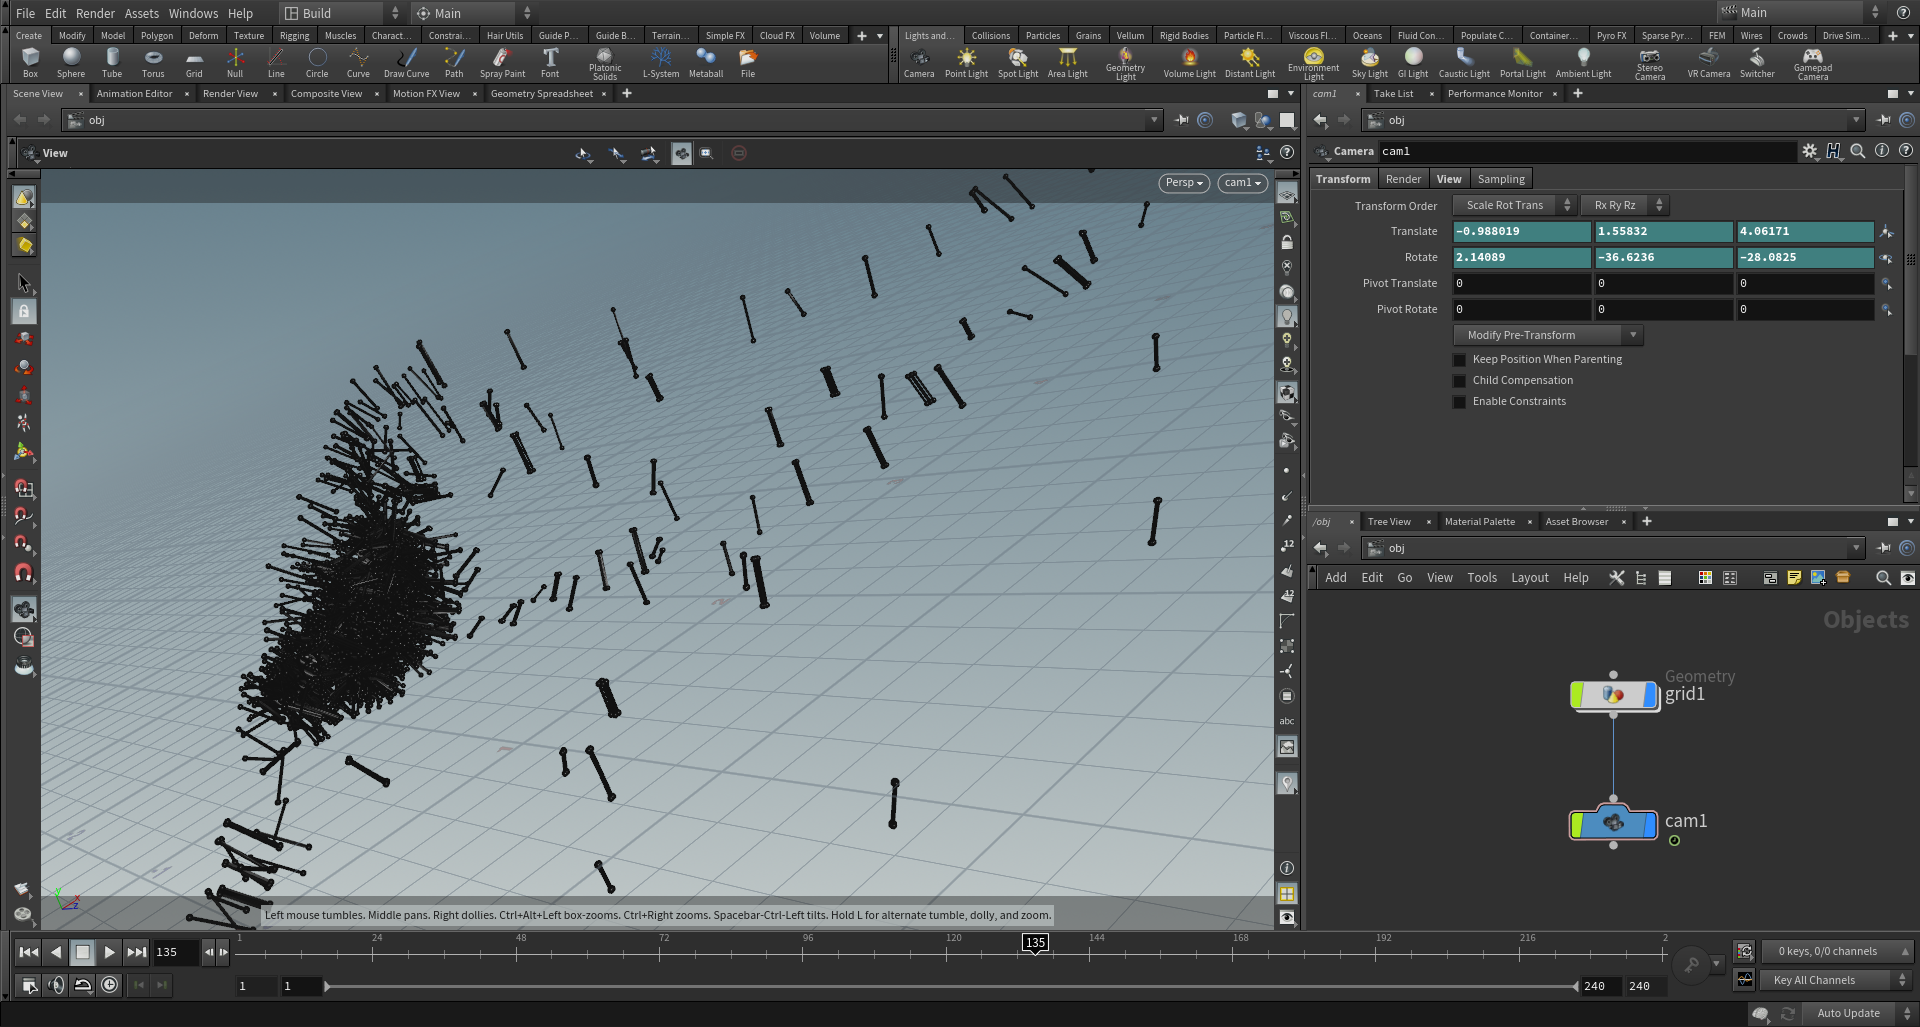
Task: Toggle real time playback button
Action: coord(109,985)
